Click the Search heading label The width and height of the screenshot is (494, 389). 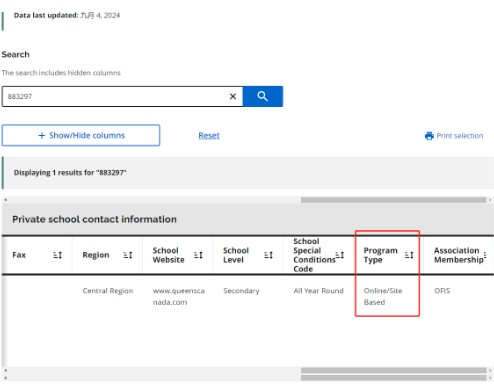click(x=15, y=54)
